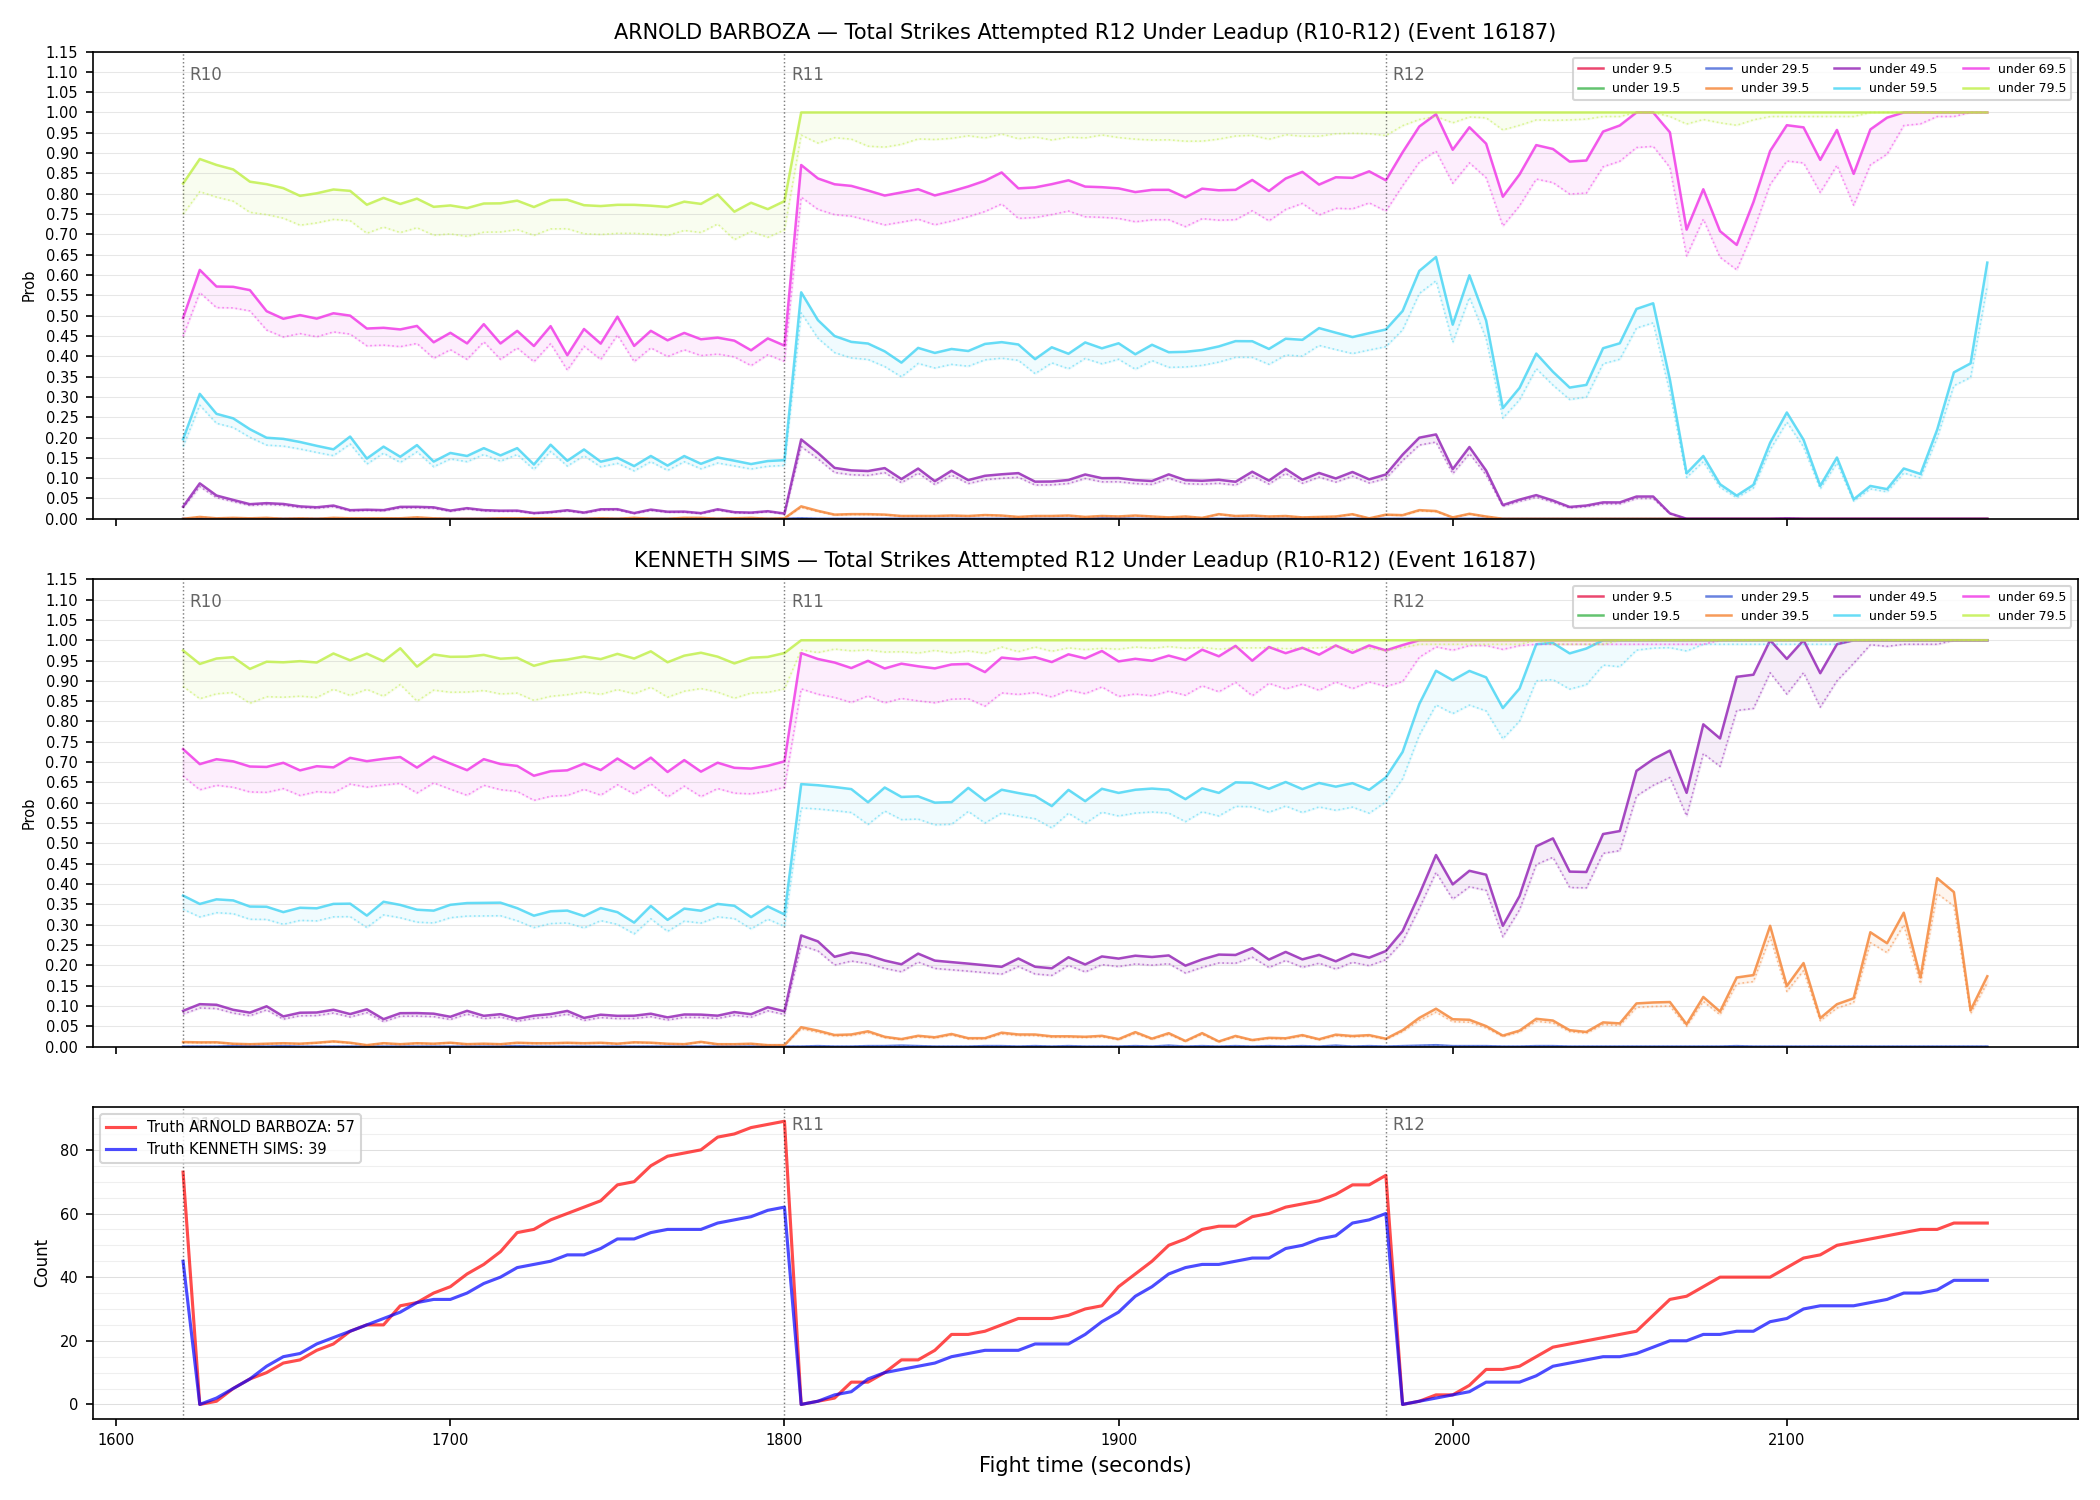Click the R10 round marker in the Barboza chart

pos(205,74)
